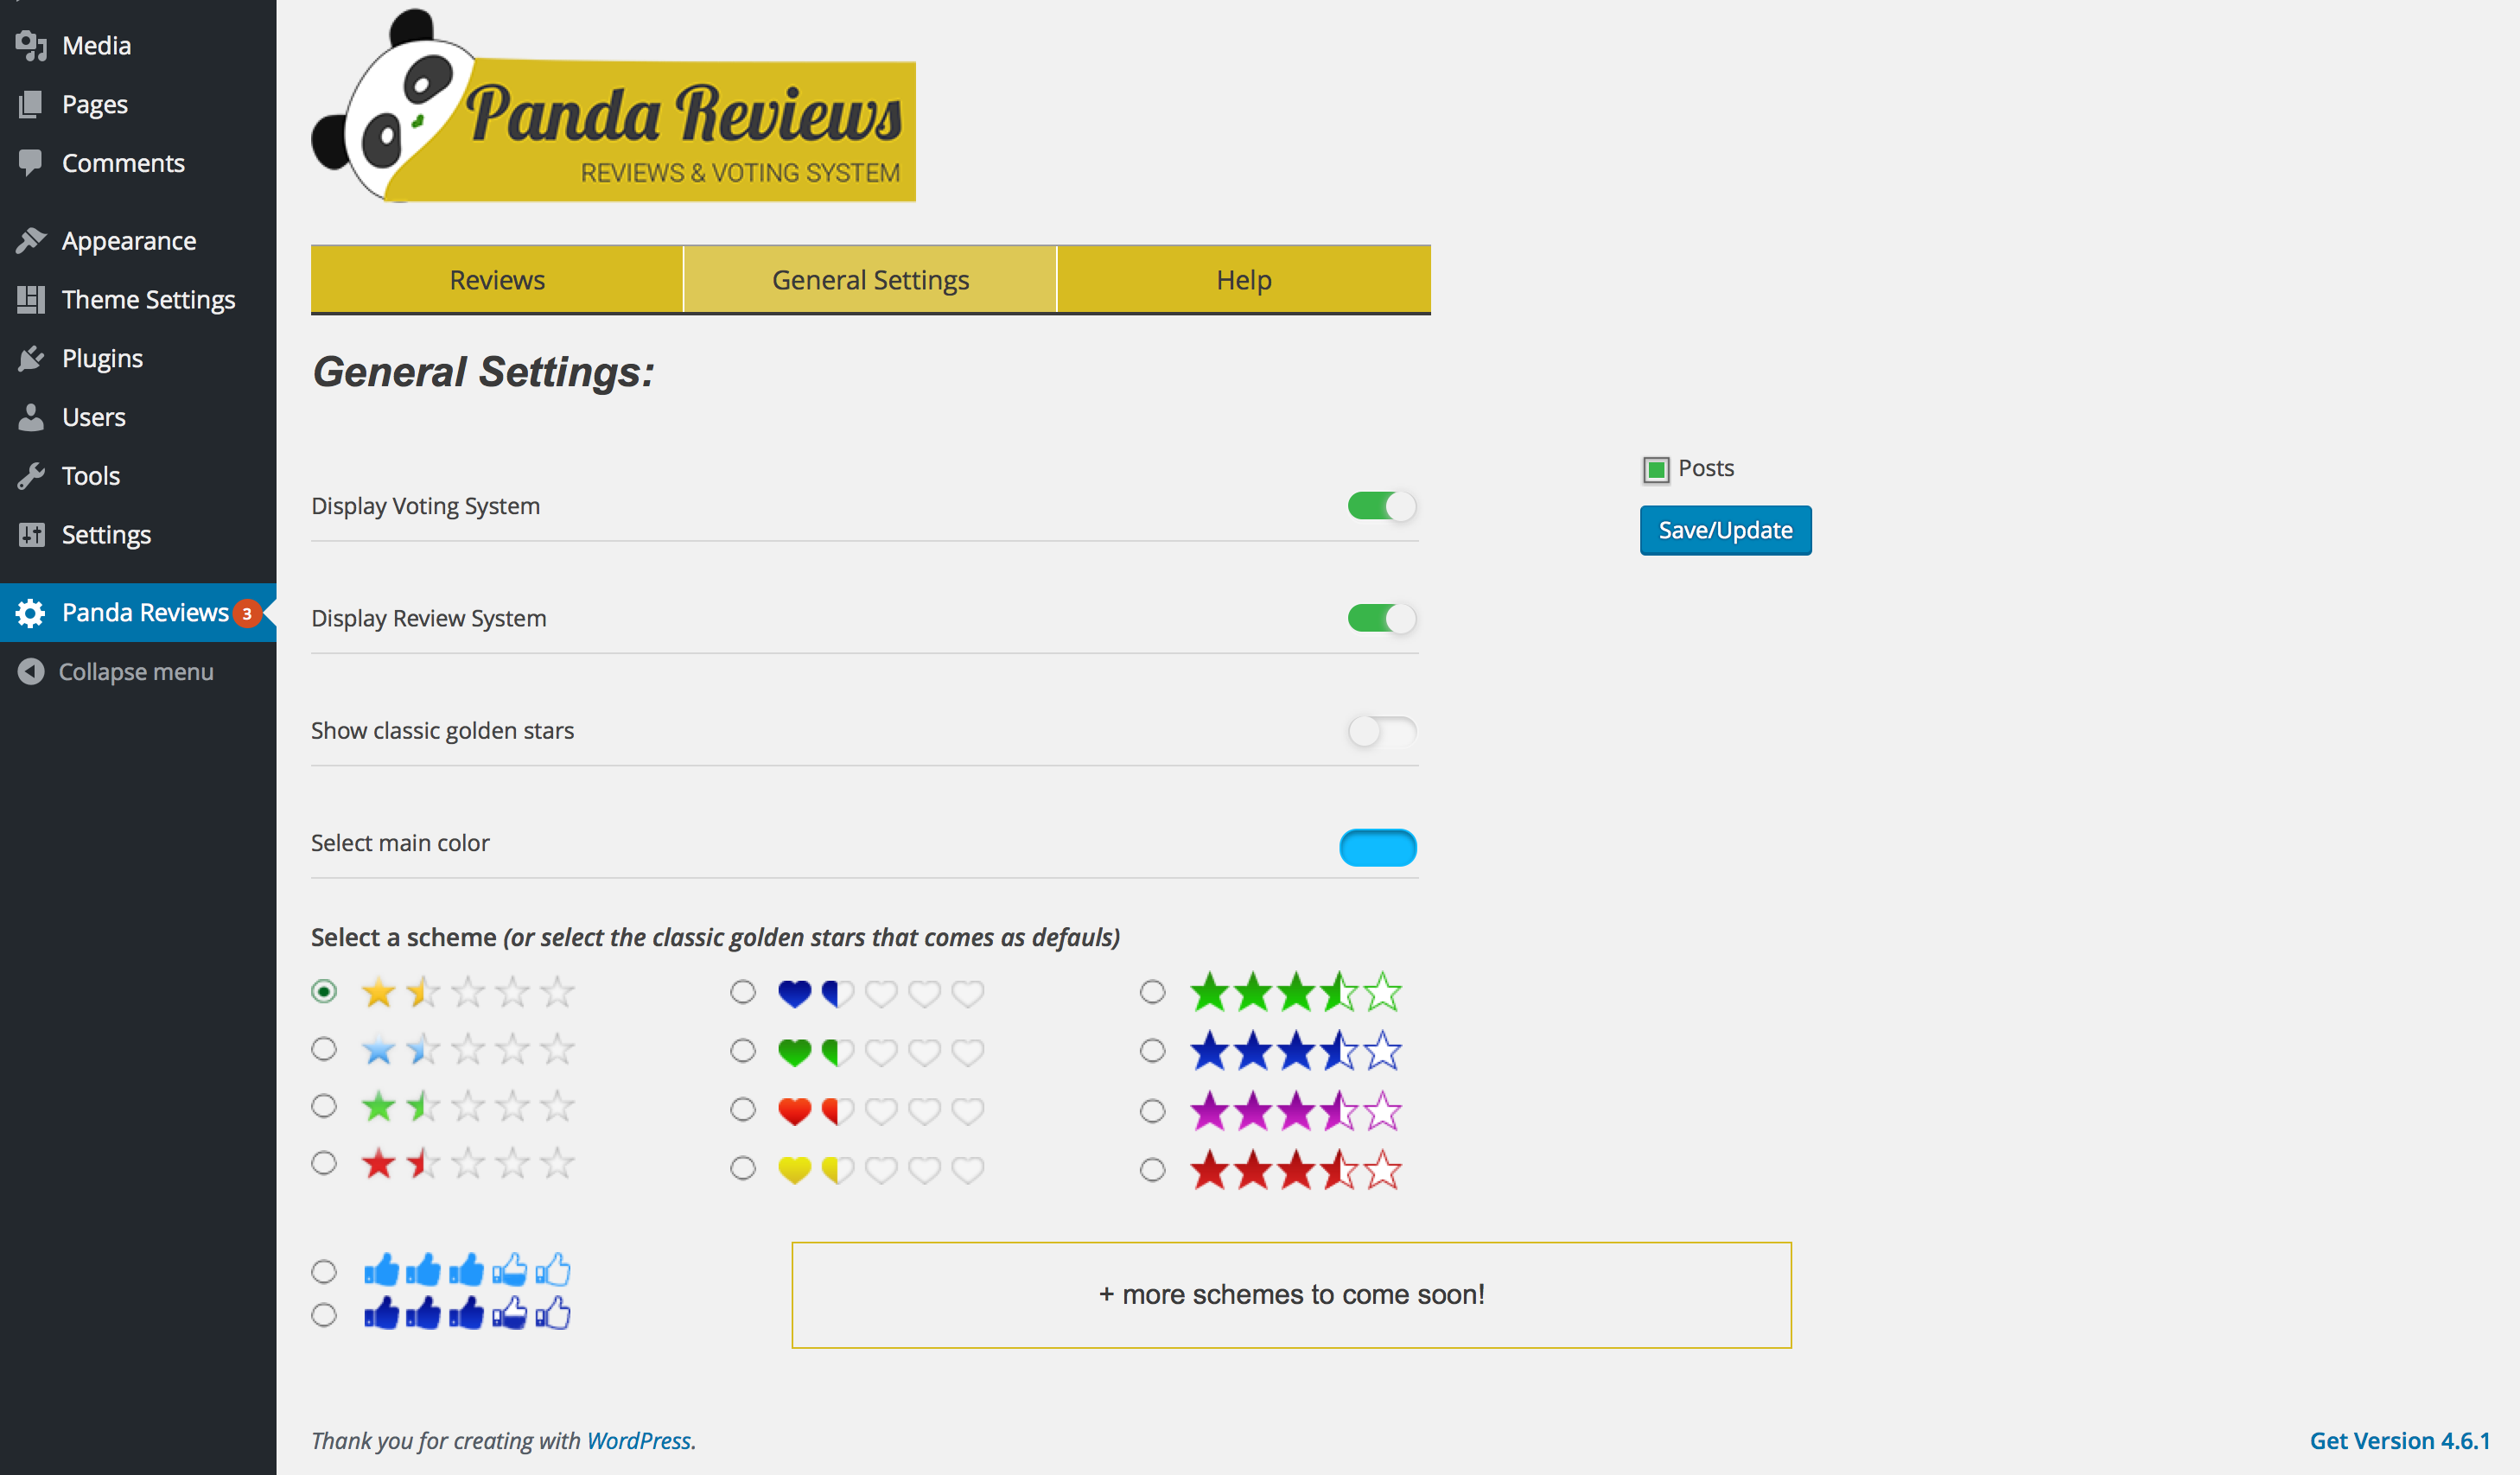Uncheck the Posts checkbox

[x=1656, y=469]
